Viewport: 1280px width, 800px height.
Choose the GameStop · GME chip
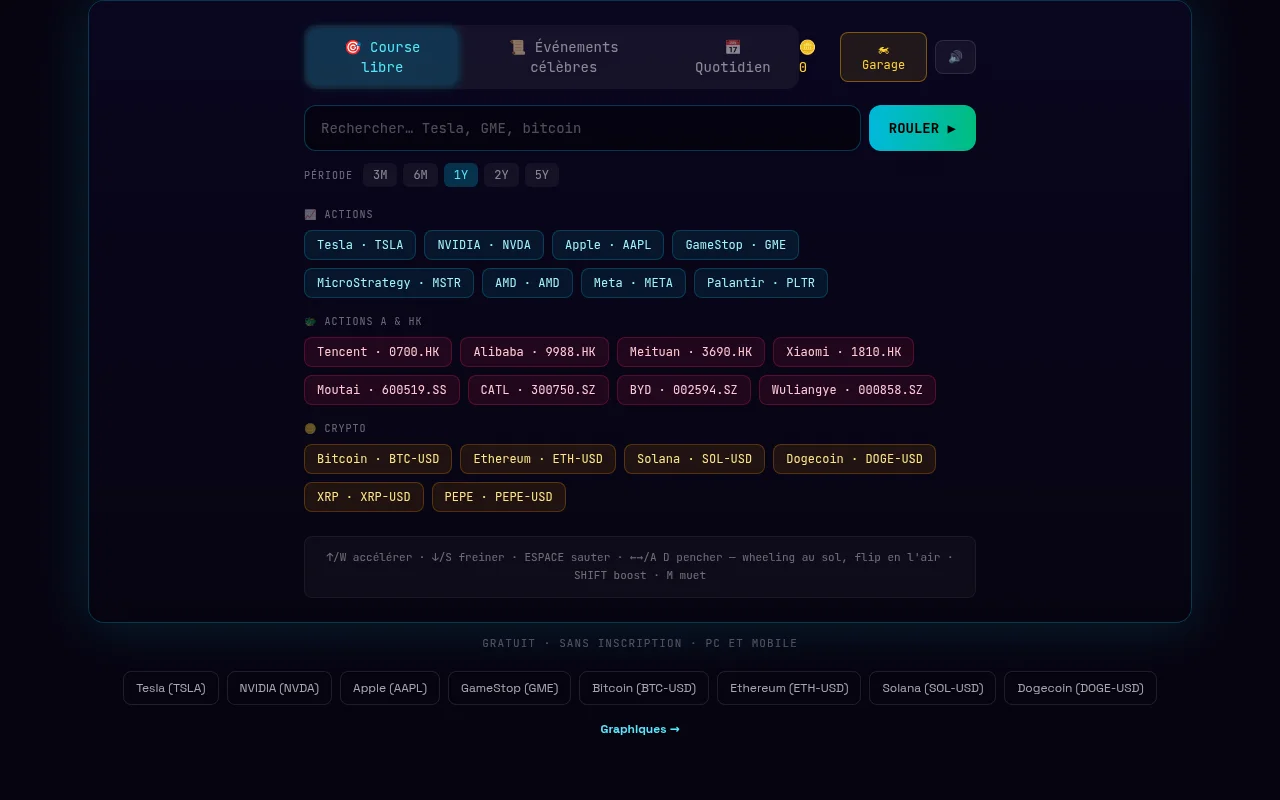[735, 245]
